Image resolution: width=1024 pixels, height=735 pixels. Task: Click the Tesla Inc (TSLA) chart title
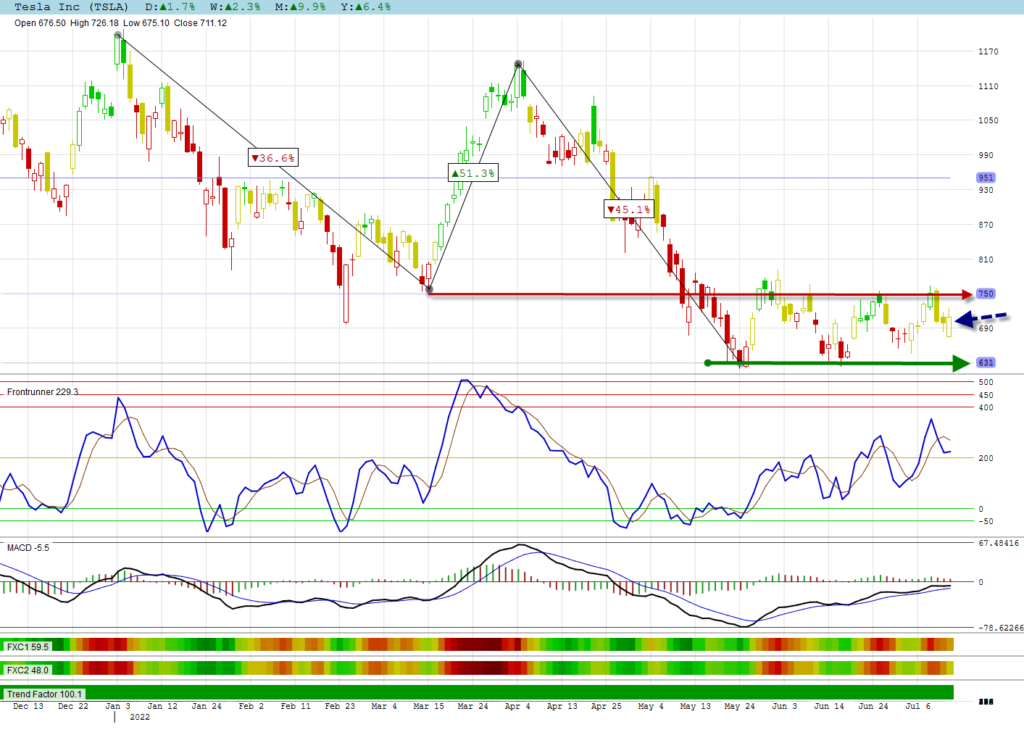(71, 7)
